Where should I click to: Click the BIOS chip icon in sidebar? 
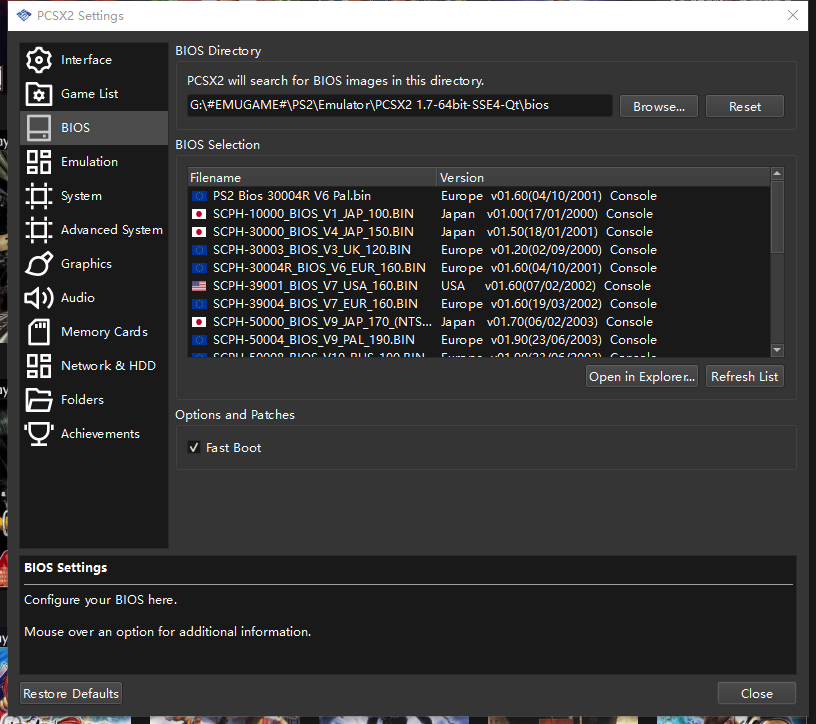click(39, 128)
